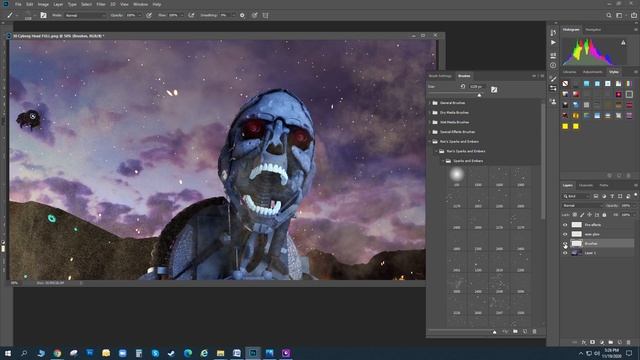Switch to the Brush Settings tab
The width and height of the screenshot is (640, 360).
click(440, 76)
